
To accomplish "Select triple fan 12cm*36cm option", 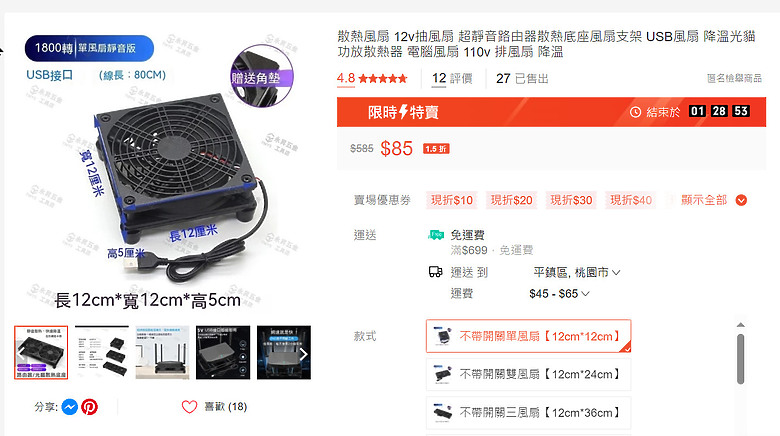I will 529,413.
